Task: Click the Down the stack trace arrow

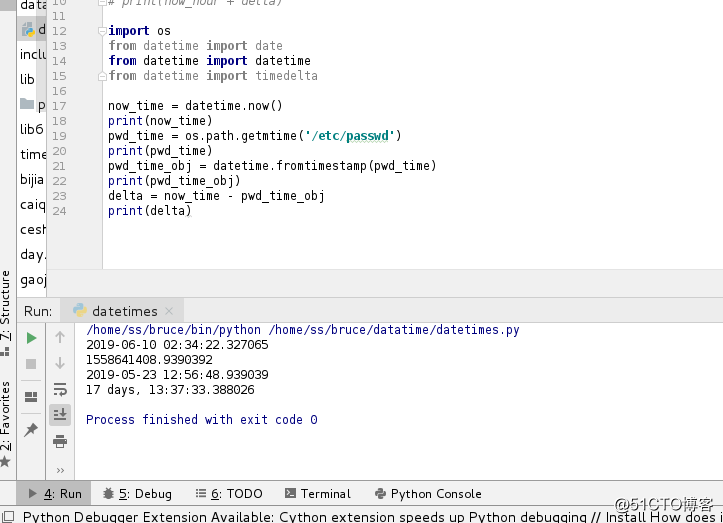Action: tap(60, 363)
